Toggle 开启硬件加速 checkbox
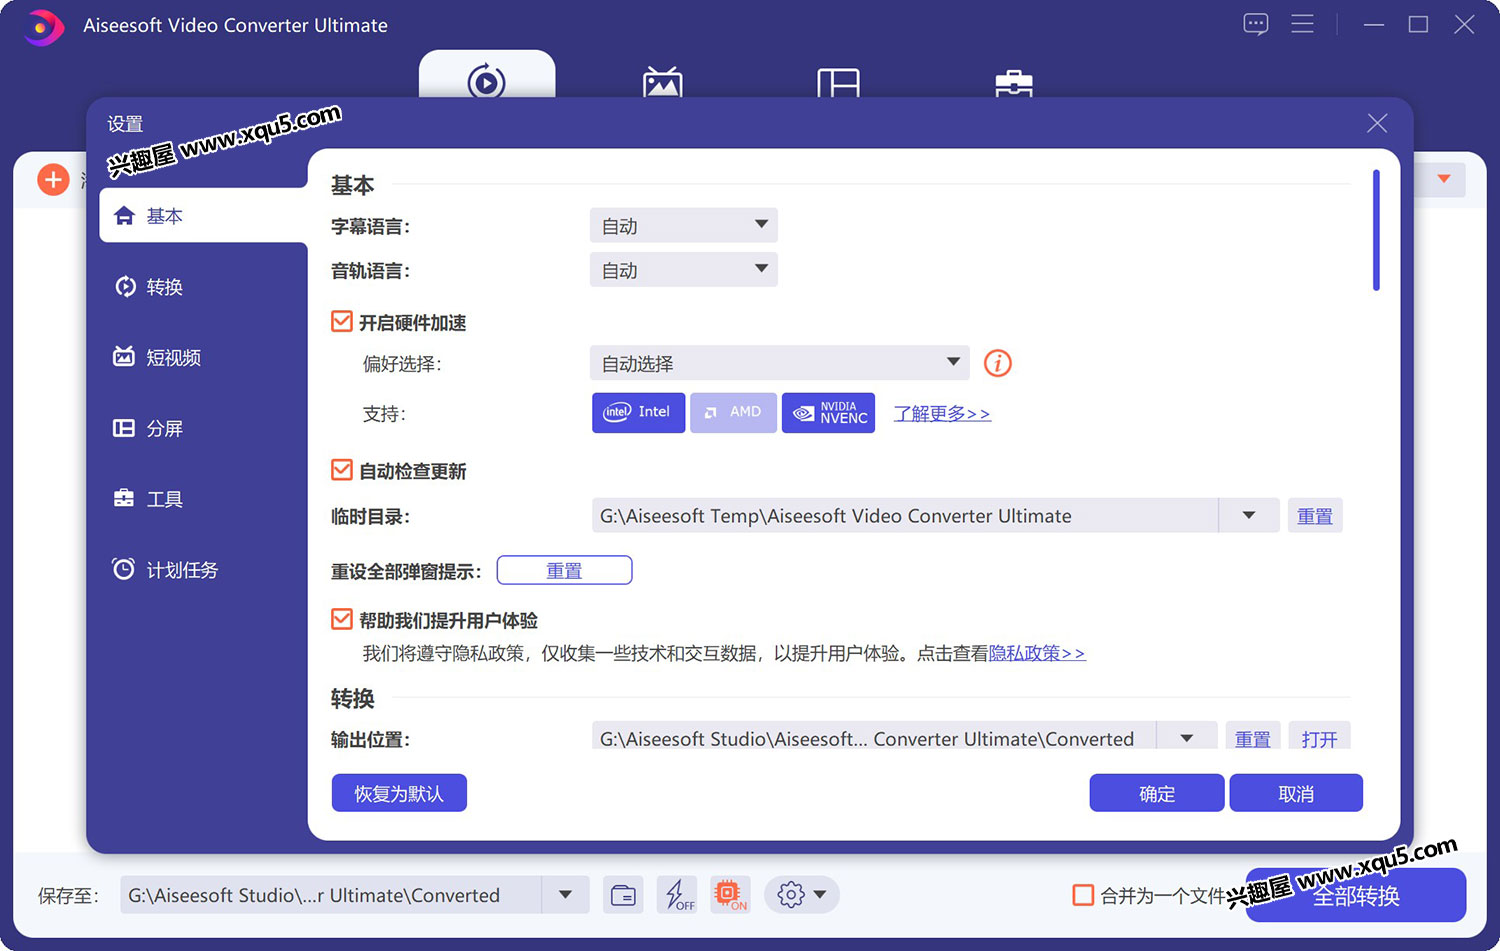This screenshot has width=1500, height=951. point(342,322)
